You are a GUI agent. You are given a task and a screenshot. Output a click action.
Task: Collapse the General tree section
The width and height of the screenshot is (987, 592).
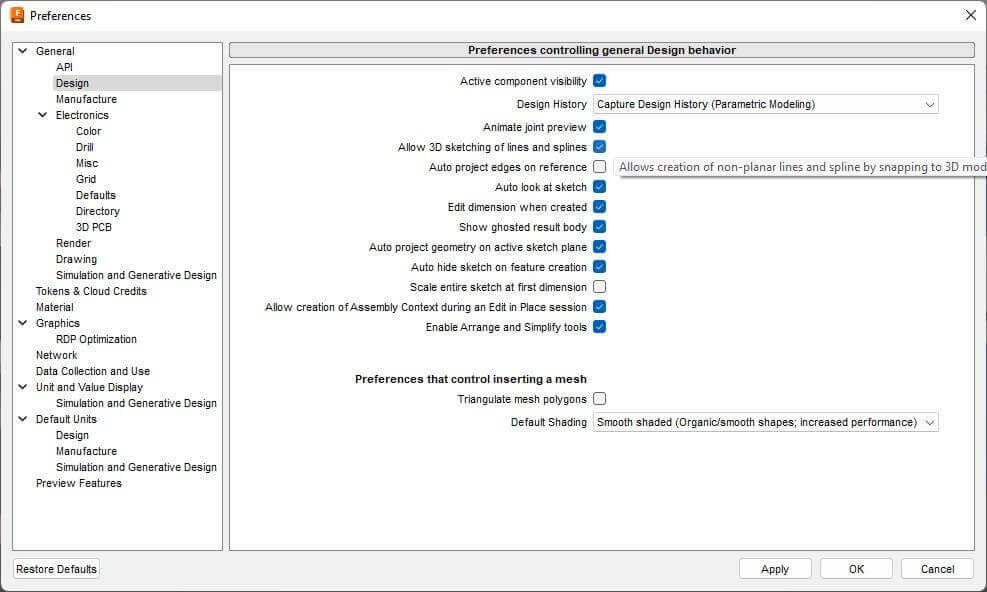tap(22, 51)
